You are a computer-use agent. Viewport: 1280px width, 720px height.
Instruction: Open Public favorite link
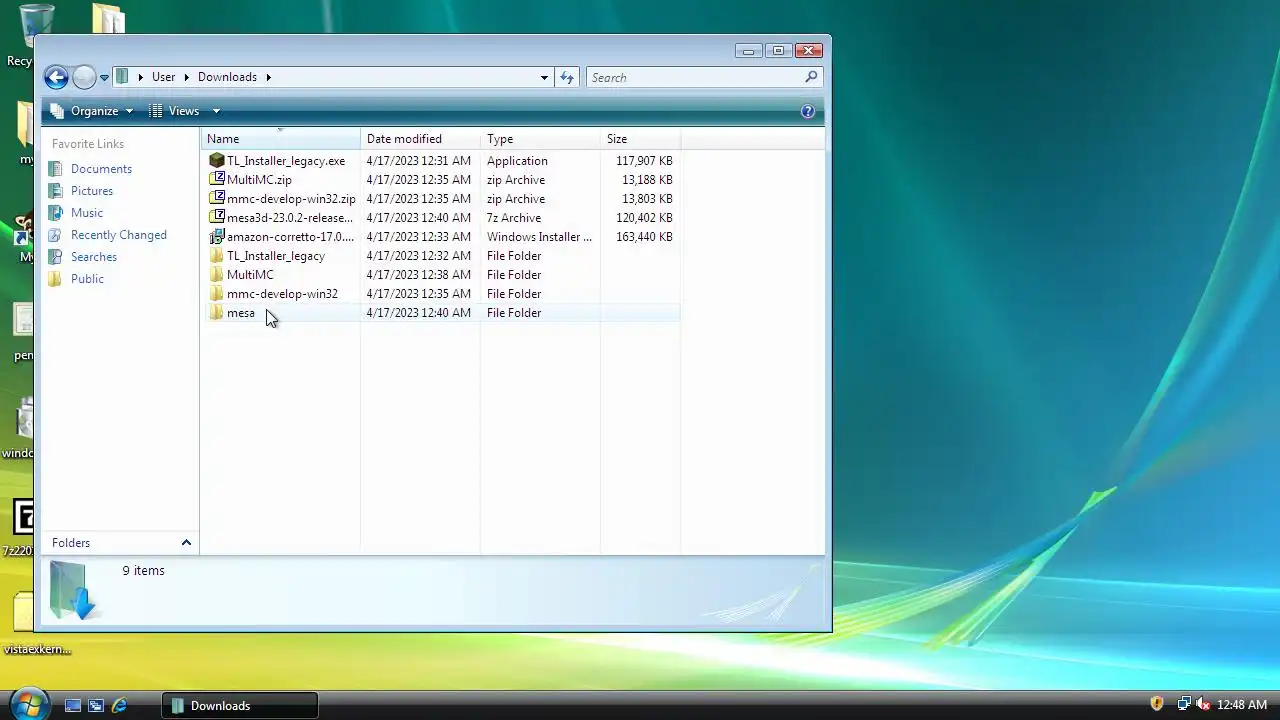coord(87,279)
